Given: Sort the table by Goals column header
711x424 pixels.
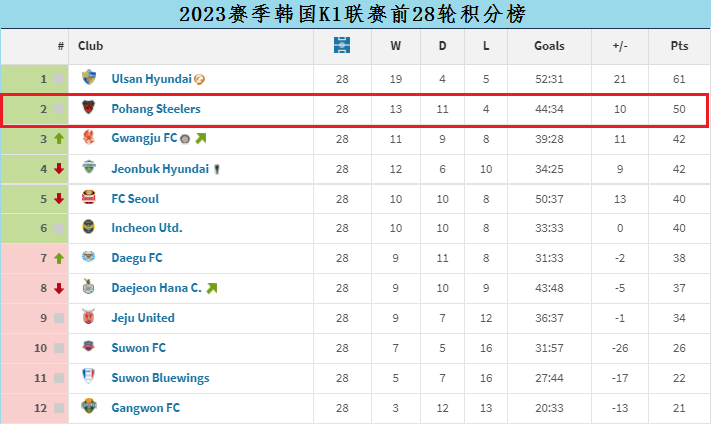Looking at the screenshot, I should (x=549, y=46).
